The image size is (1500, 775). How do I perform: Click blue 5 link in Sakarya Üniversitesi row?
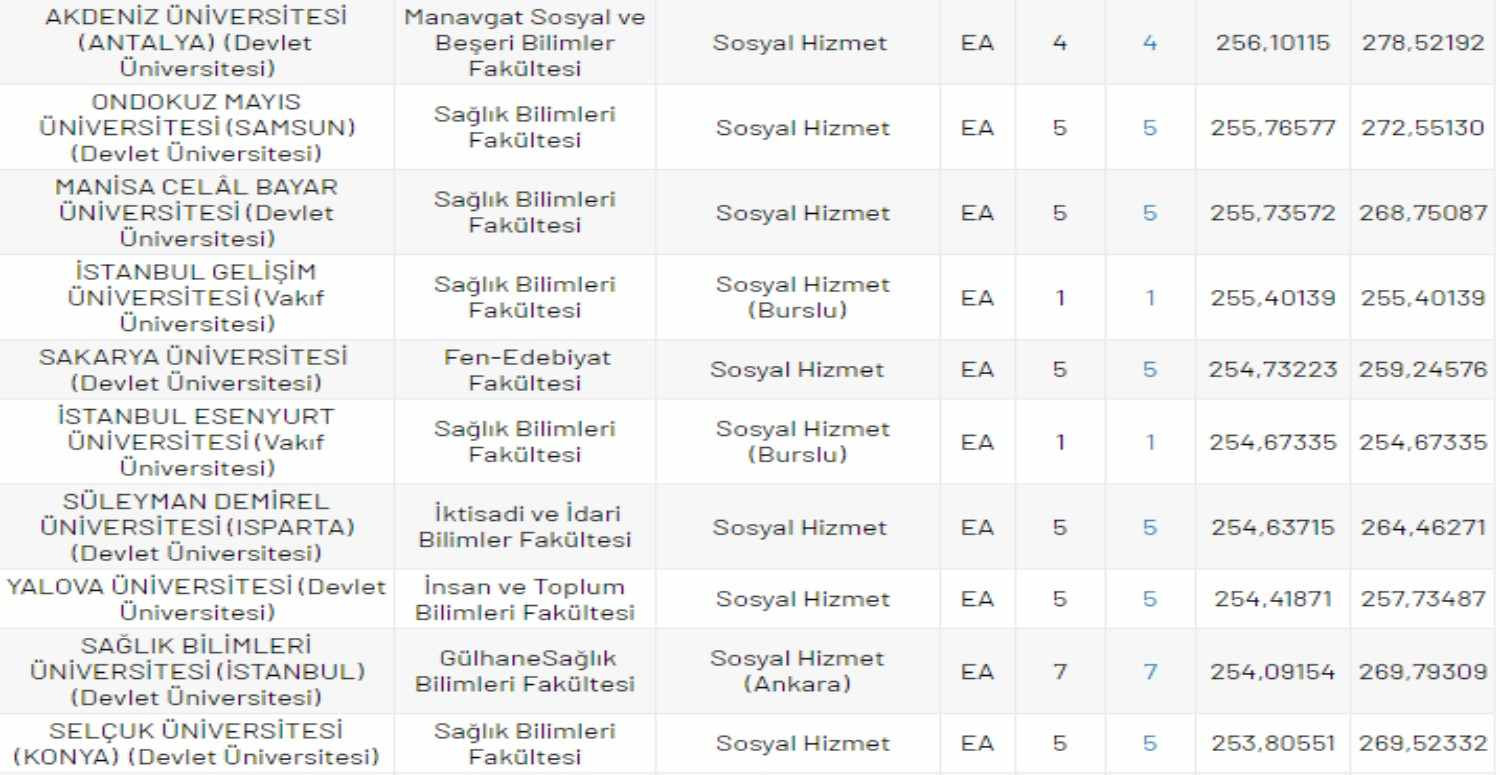(x=1149, y=370)
